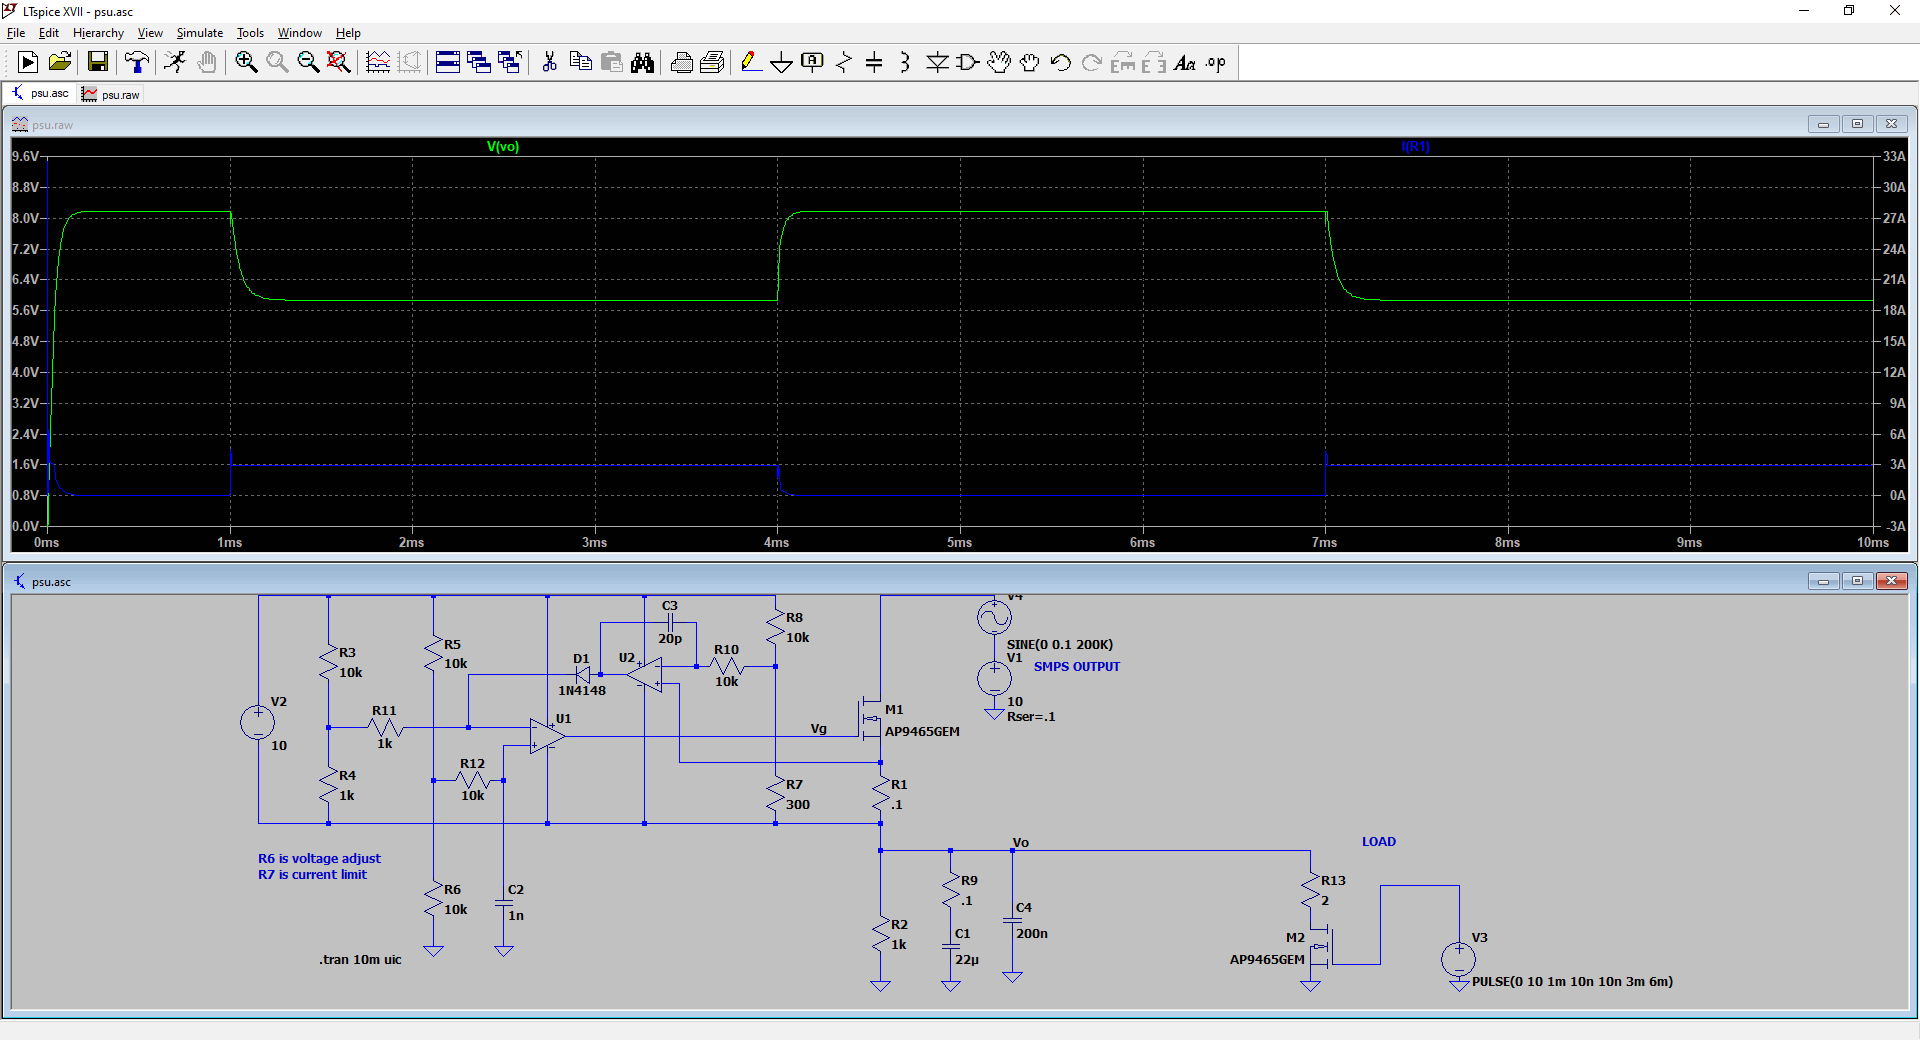The width and height of the screenshot is (1920, 1040).
Task: Select the Draw Wire pencil tool
Action: tap(750, 62)
